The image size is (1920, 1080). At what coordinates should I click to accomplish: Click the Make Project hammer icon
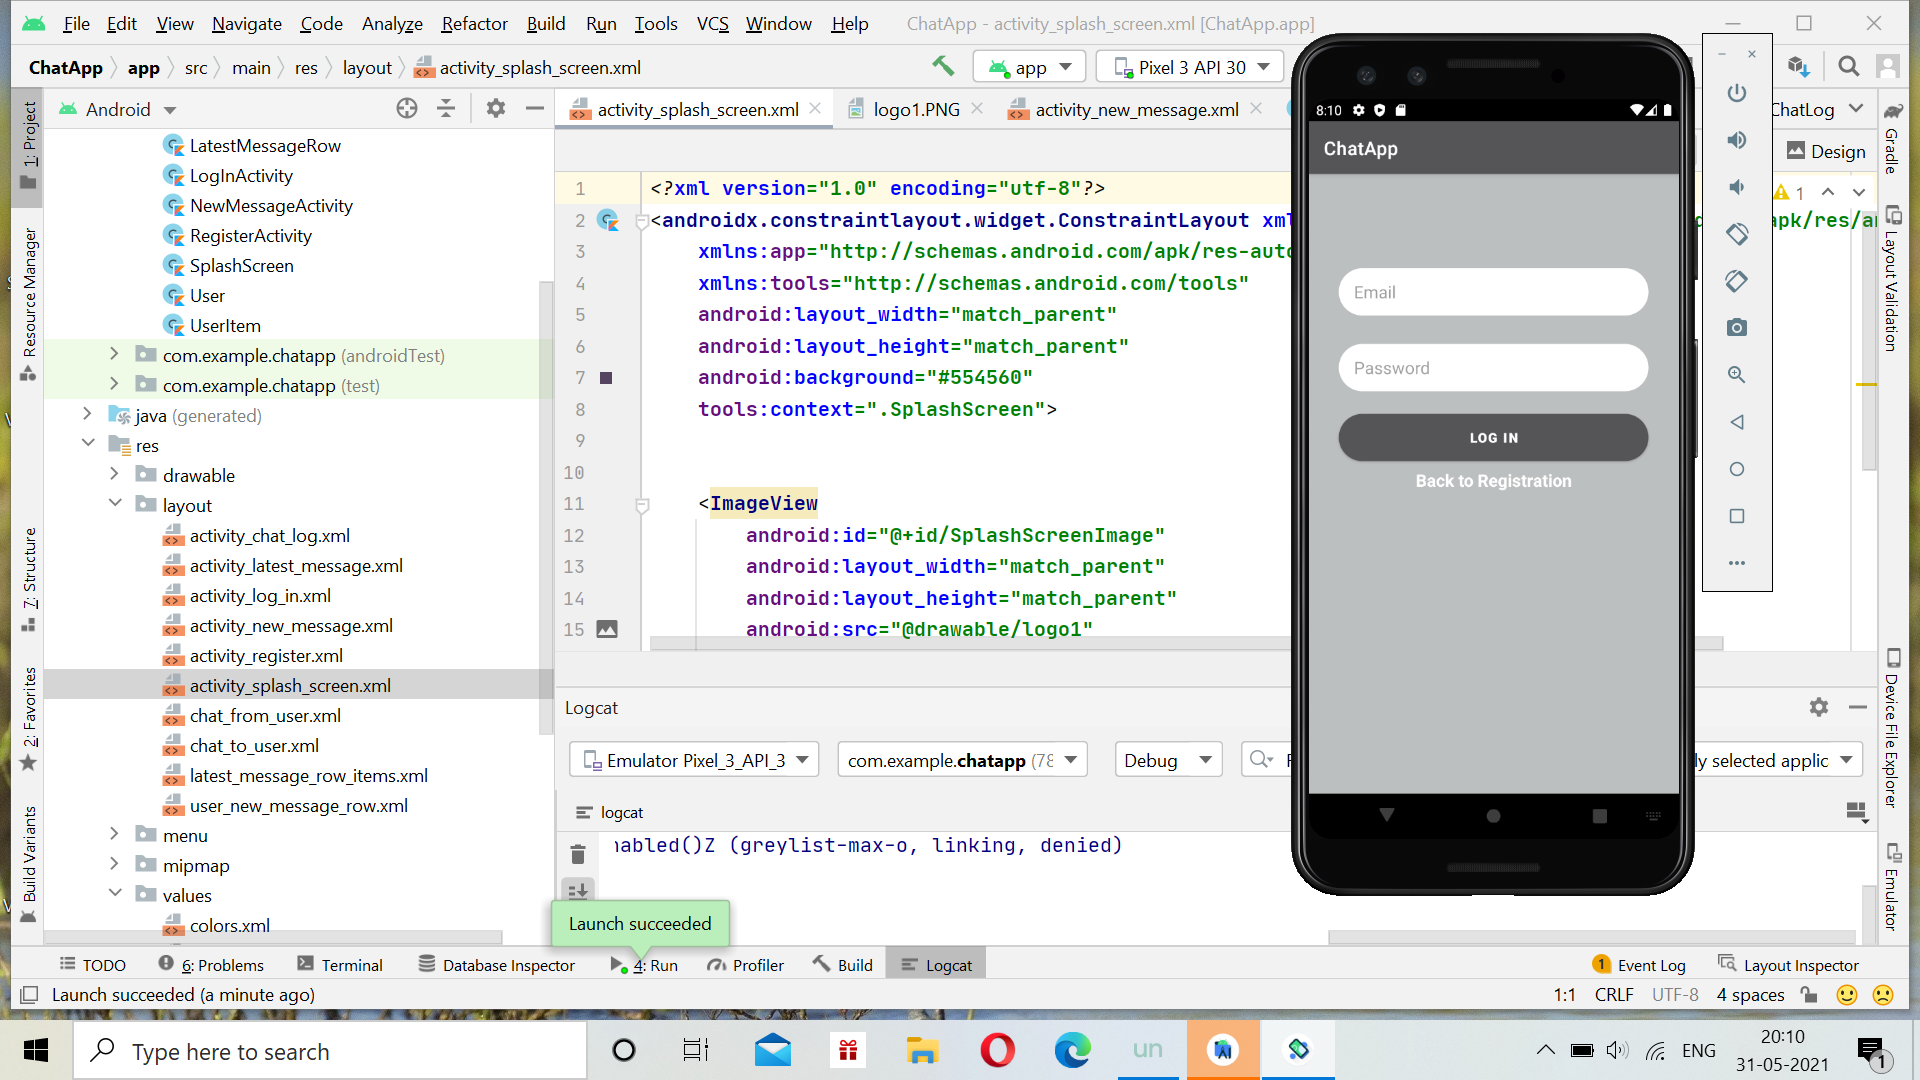[x=942, y=66]
